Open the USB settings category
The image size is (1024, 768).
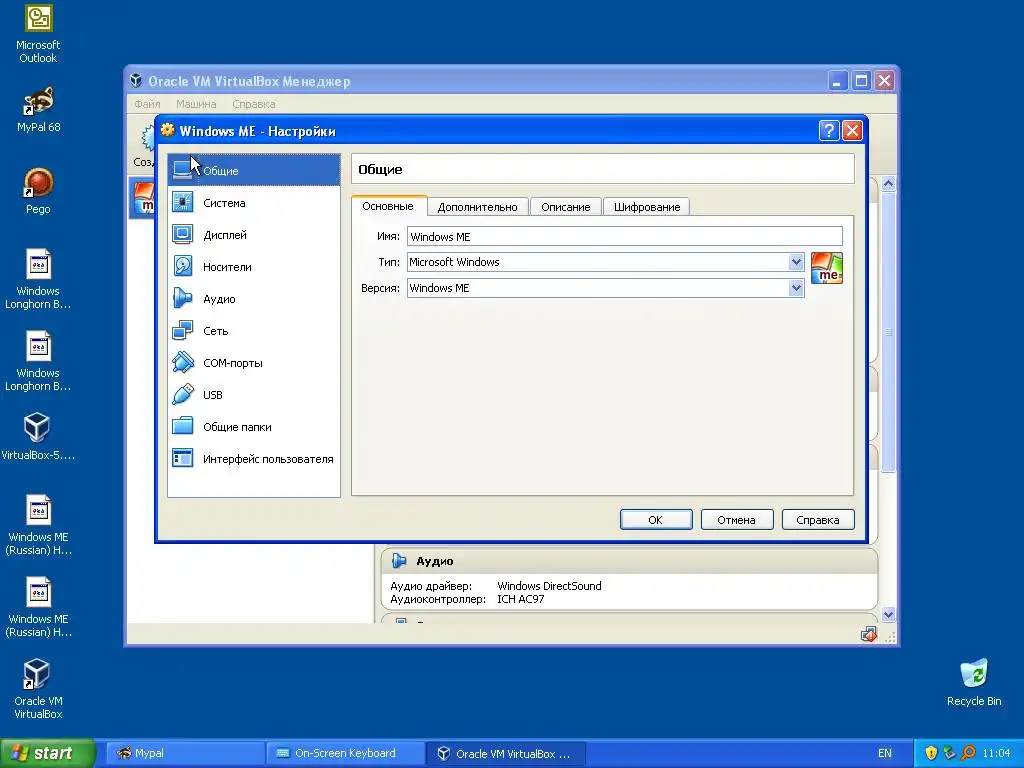coord(253,394)
